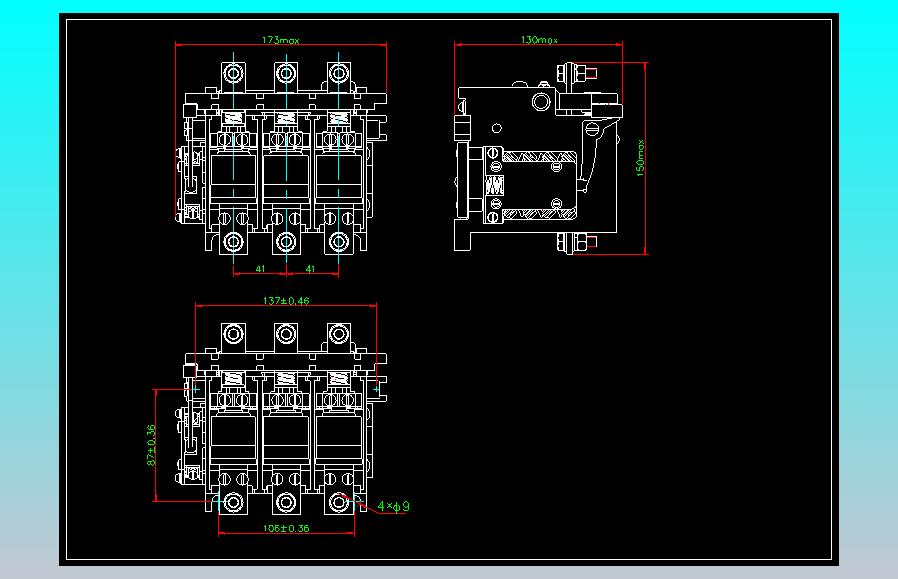Select the 130max side-view dimension text
Viewport: 898px width, 579px height.
pyautogui.click(x=539, y=40)
